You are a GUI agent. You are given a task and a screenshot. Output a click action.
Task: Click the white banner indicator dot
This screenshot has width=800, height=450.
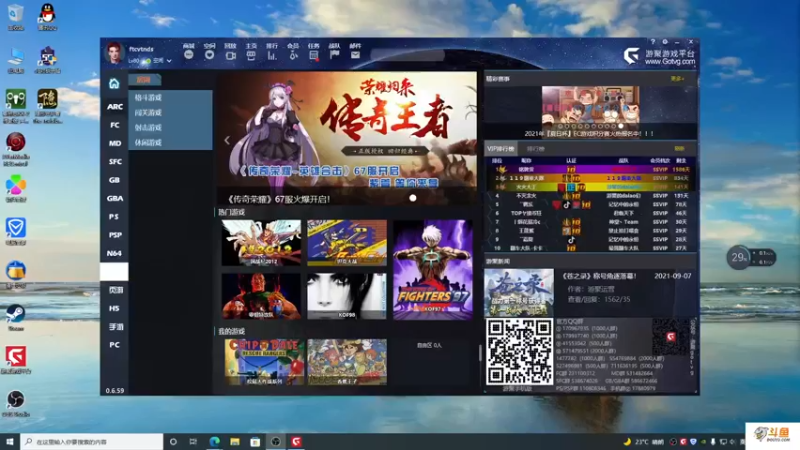413,198
